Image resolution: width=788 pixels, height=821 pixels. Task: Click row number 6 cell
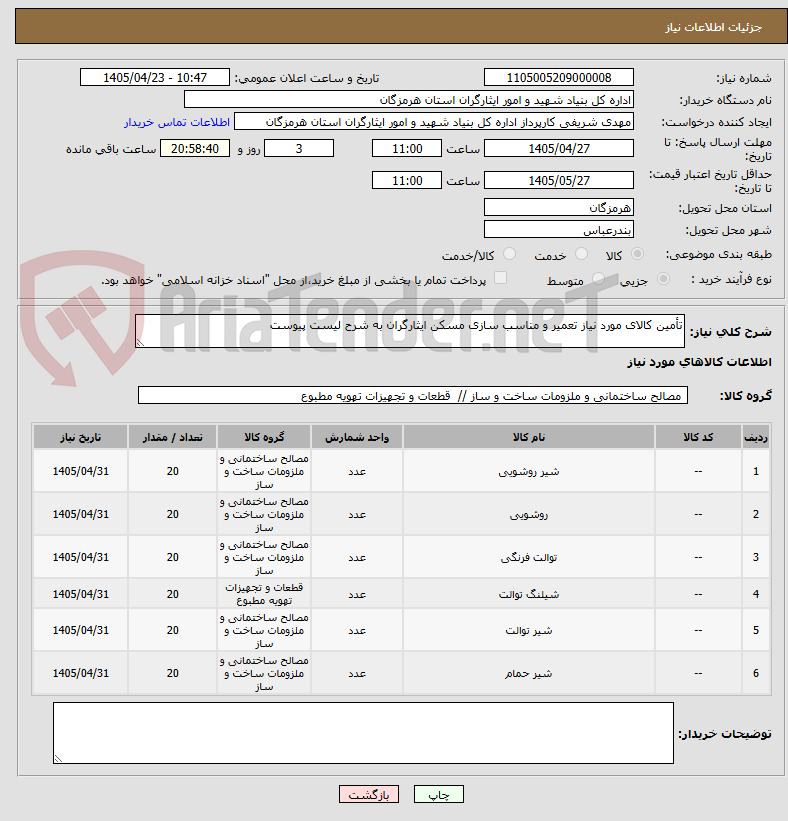tap(756, 673)
